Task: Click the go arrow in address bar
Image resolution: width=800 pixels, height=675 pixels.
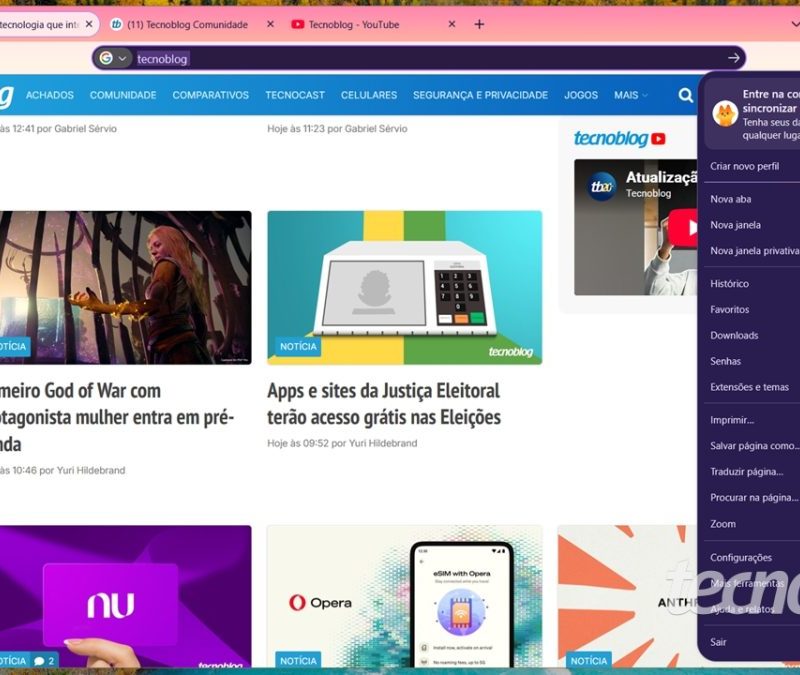Action: [x=734, y=58]
